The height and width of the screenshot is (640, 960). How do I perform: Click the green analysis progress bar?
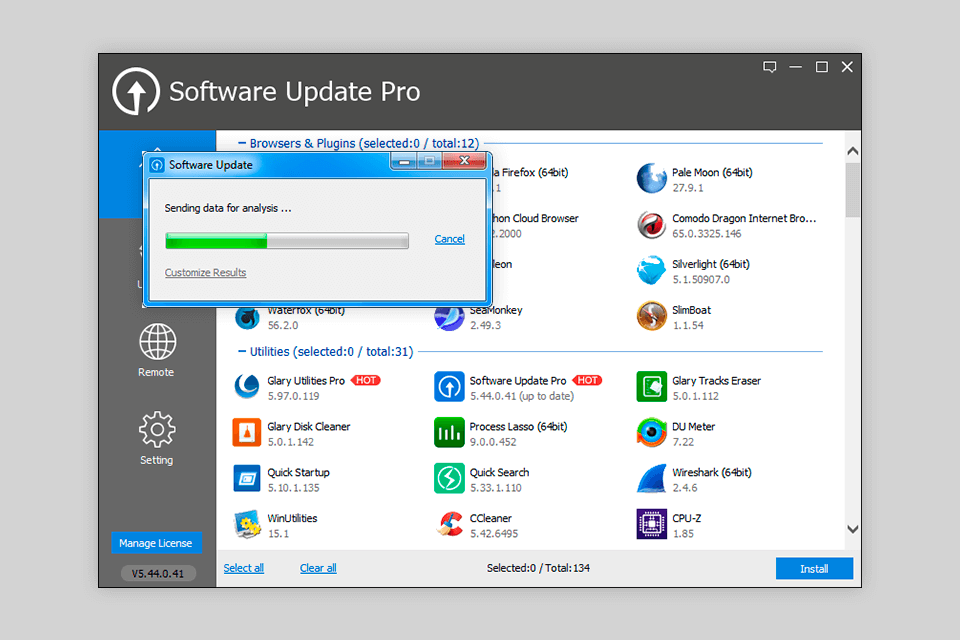(287, 241)
